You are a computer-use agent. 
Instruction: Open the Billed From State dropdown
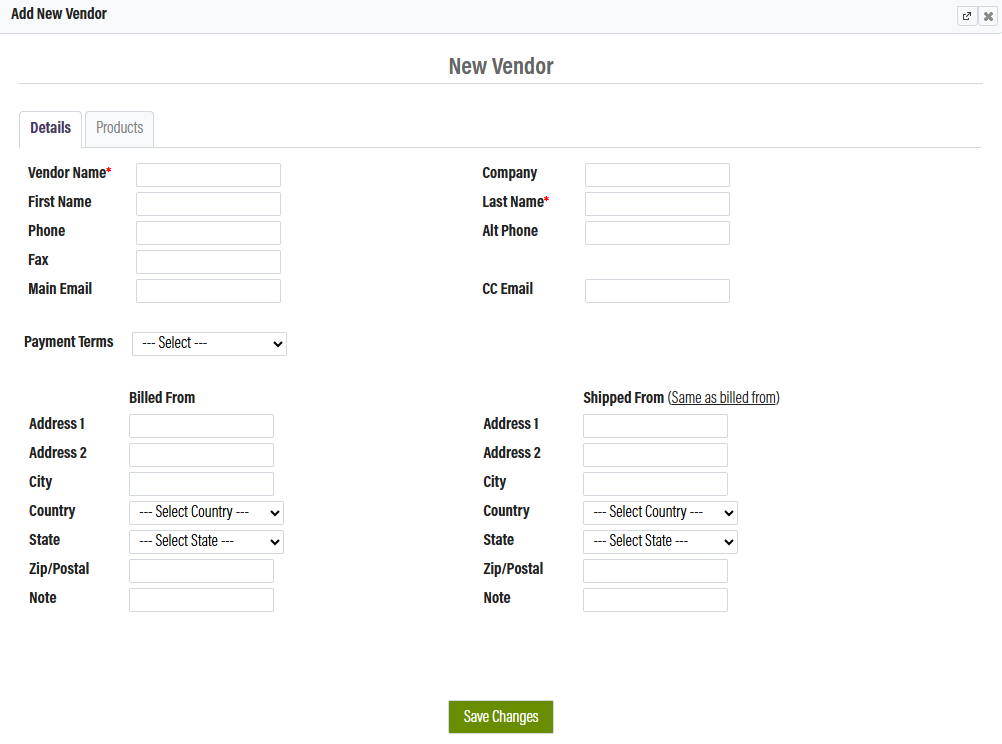click(206, 541)
